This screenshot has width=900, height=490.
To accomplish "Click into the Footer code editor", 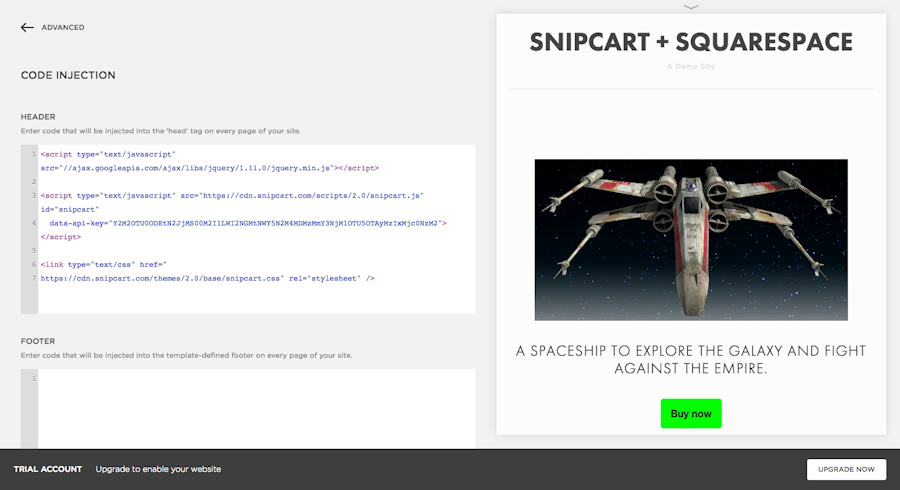I will pos(257,409).
